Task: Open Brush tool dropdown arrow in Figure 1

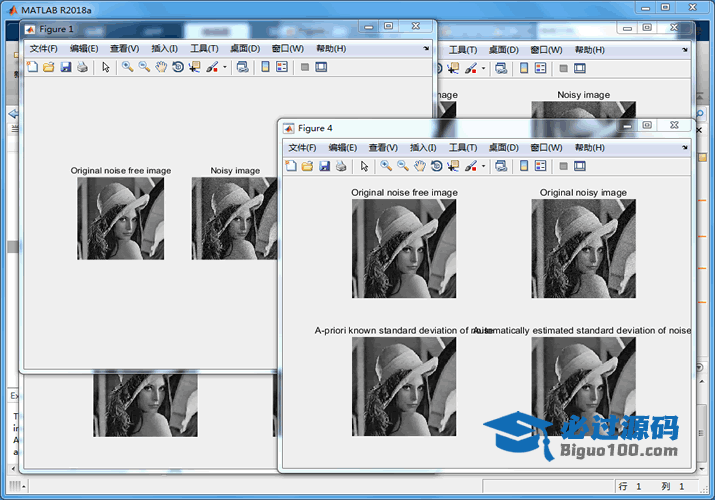Action: 225,68
